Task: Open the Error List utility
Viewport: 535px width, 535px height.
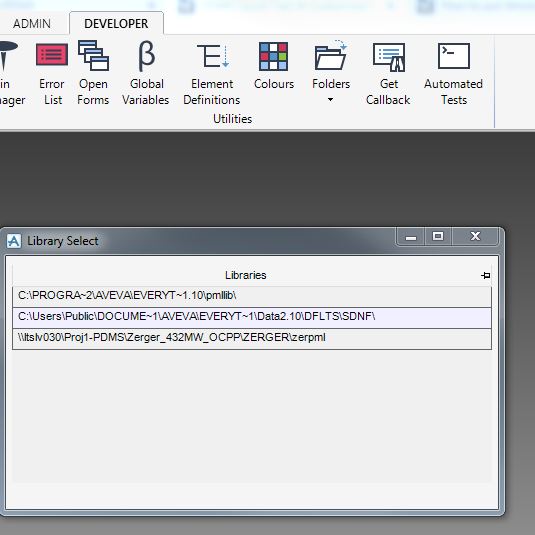Action: pyautogui.click(x=52, y=73)
